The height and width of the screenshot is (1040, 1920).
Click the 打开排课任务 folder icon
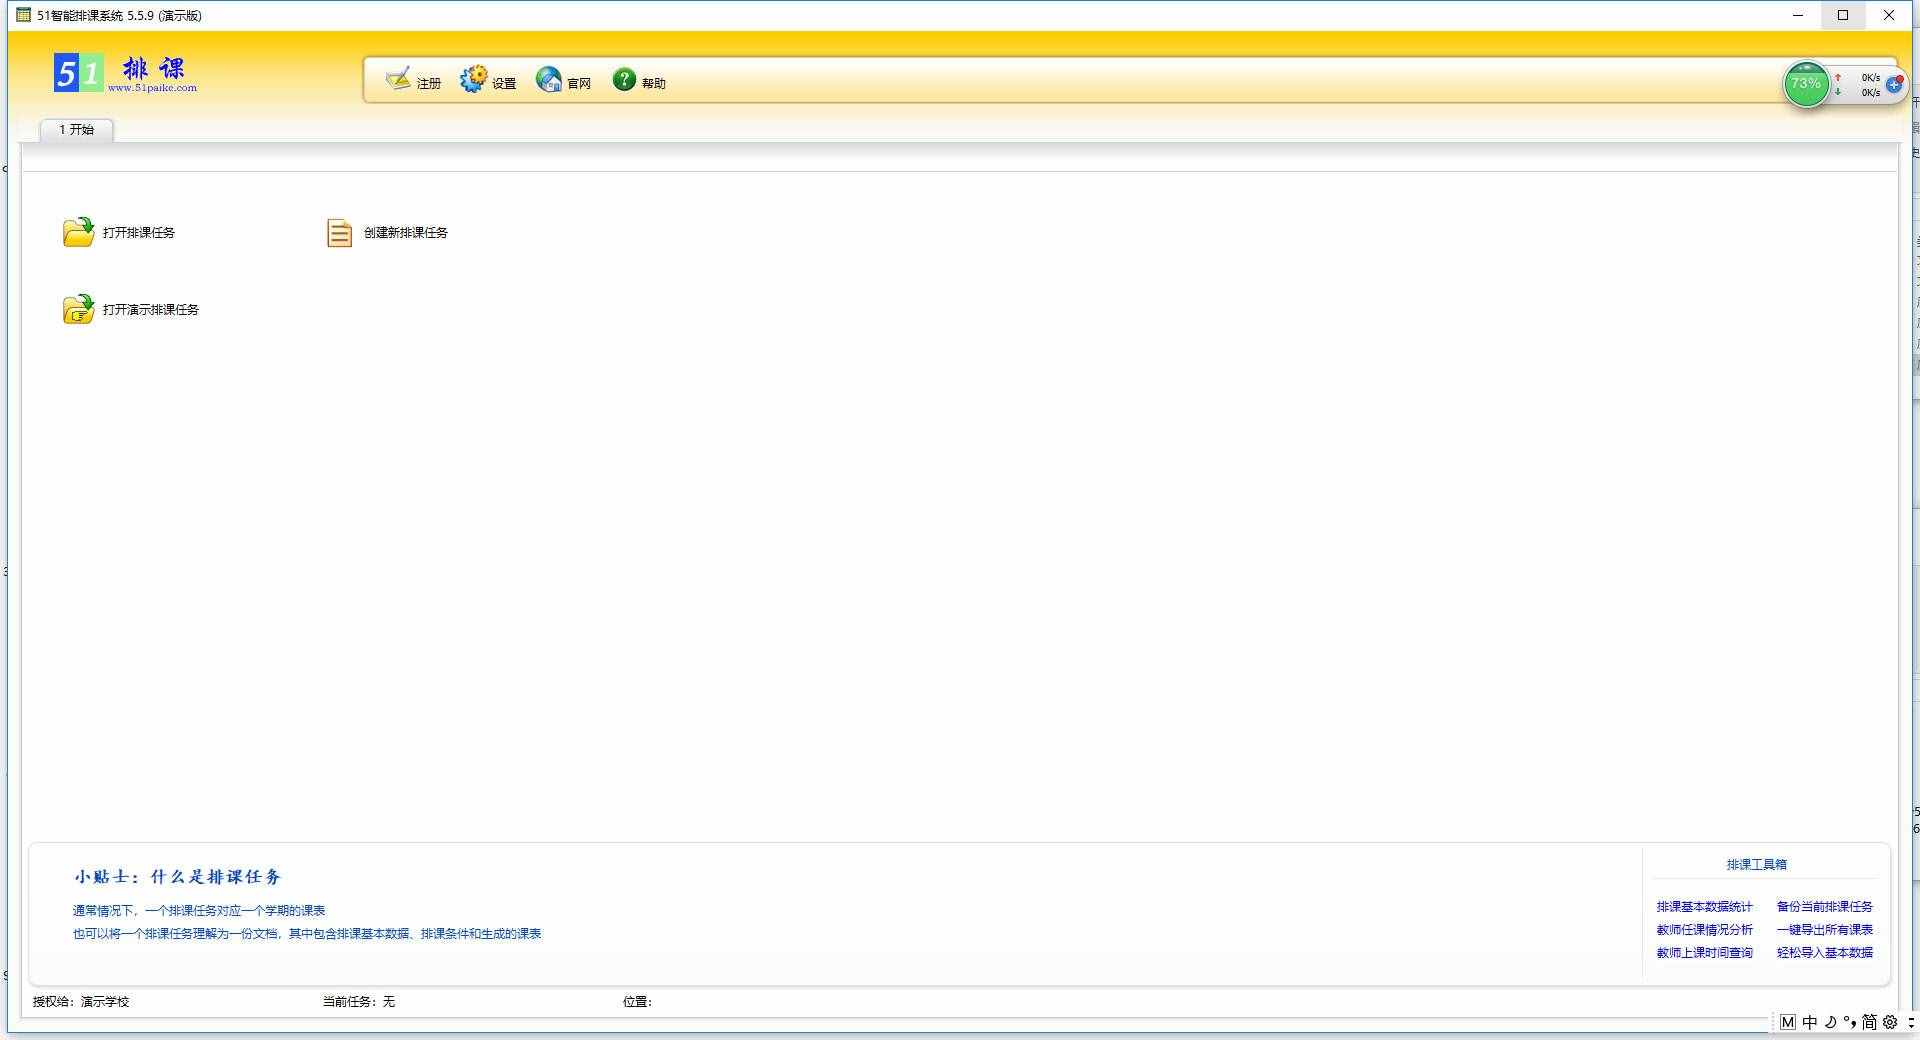coord(78,232)
